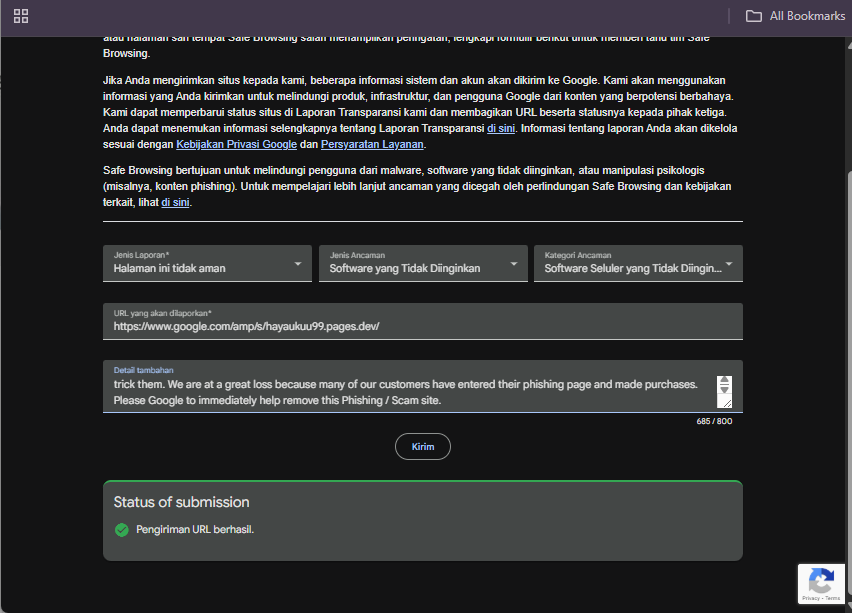Click the URL yang akan dilaporkan field
Image resolution: width=852 pixels, height=613 pixels.
pos(423,321)
